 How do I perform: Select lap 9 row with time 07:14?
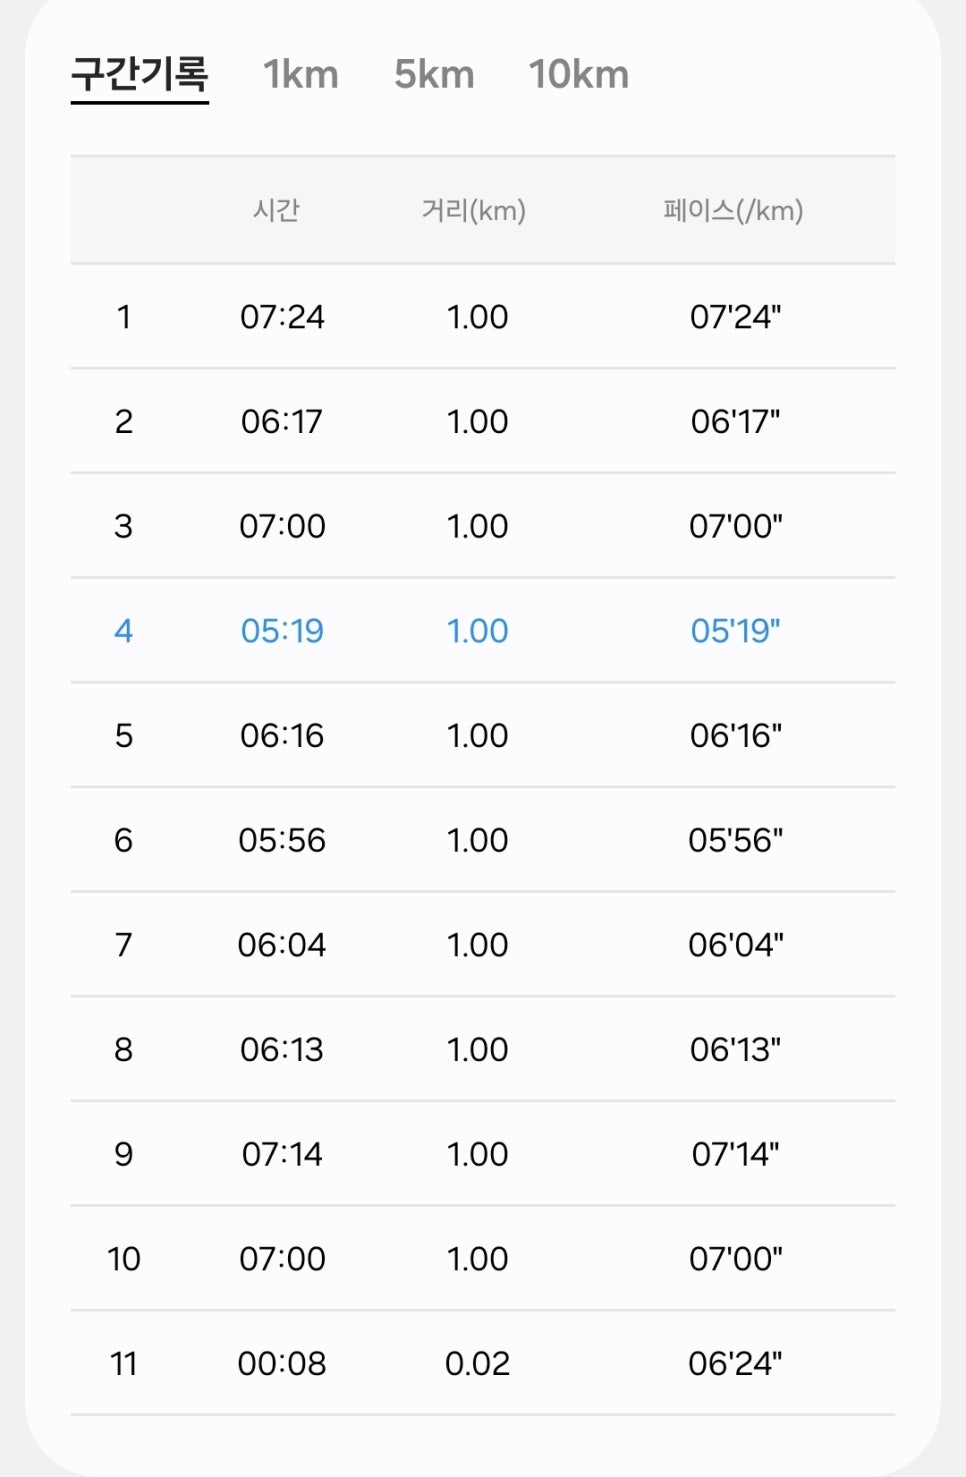[x=483, y=1154]
